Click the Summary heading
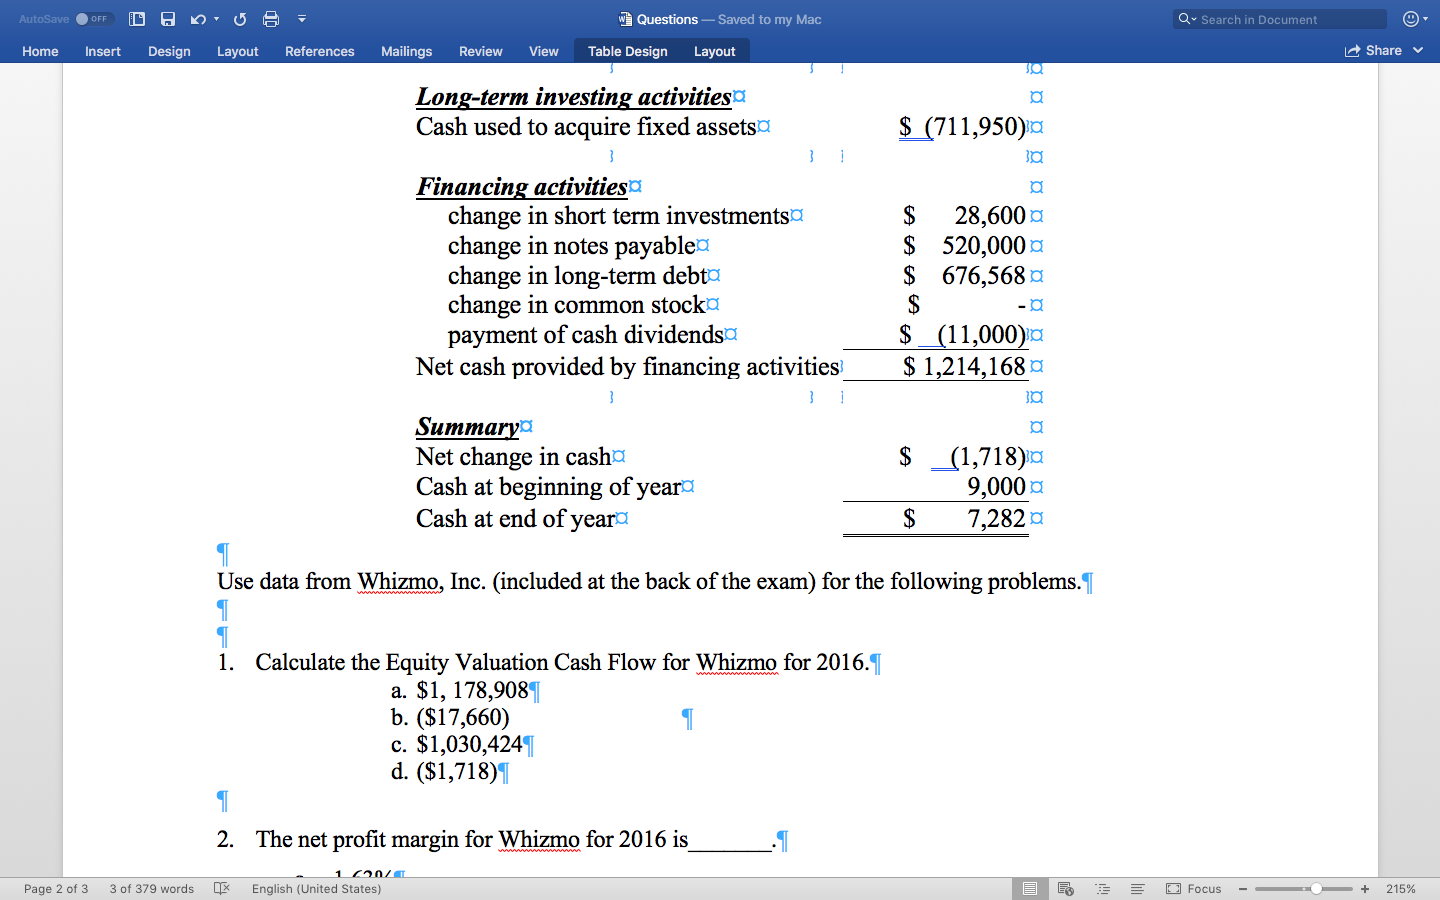Viewport: 1440px width, 900px height. [468, 427]
